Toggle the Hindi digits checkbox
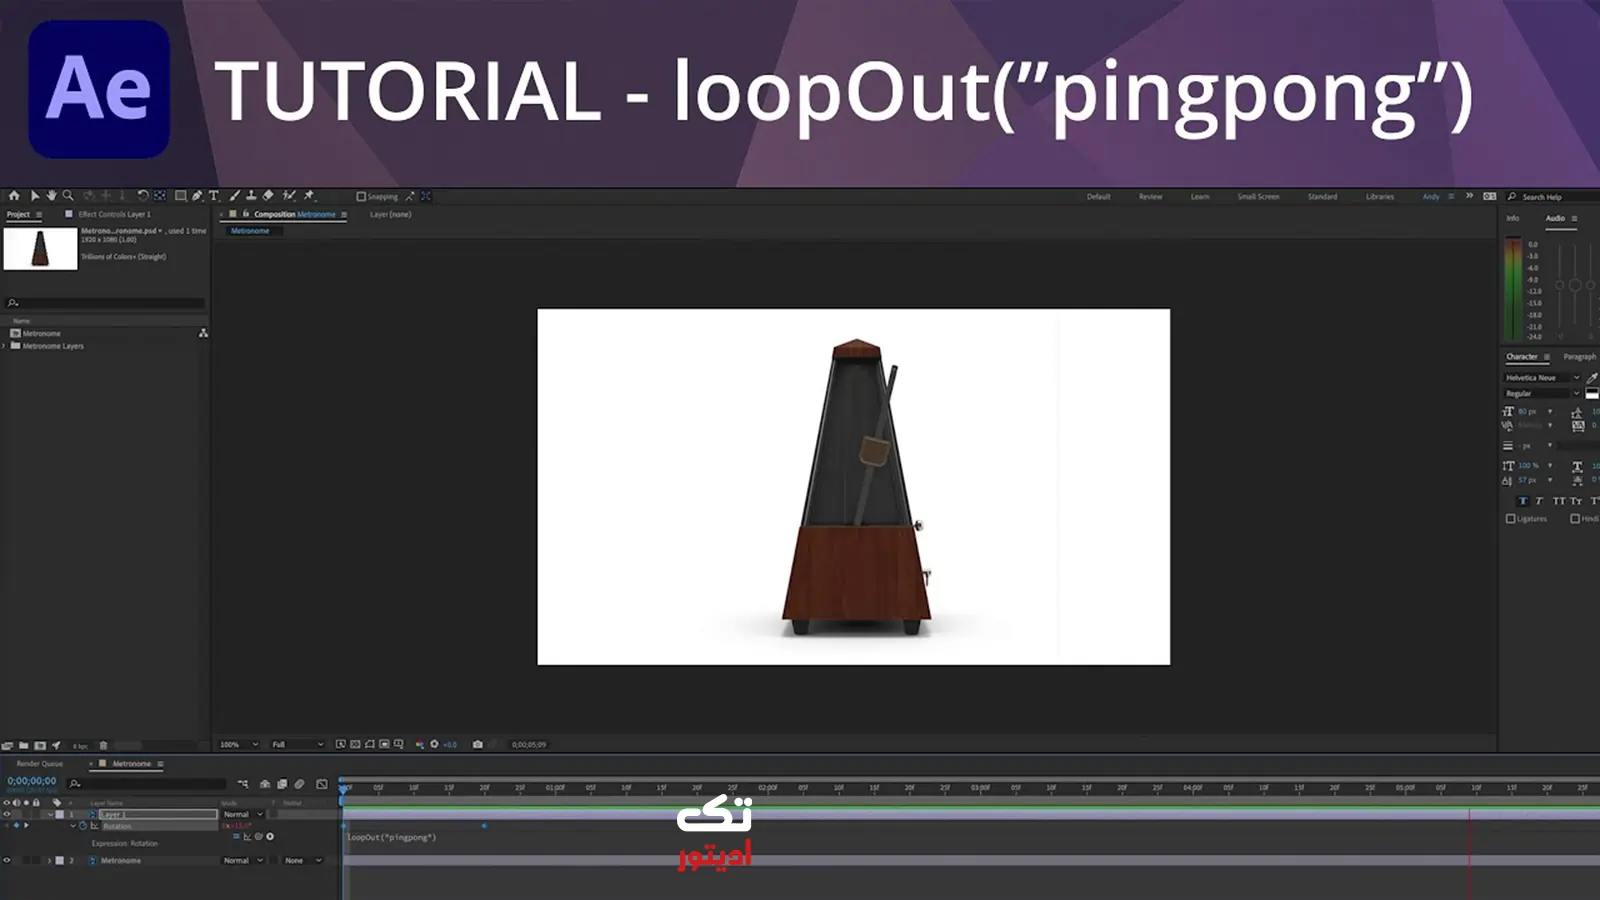 pos(1575,518)
